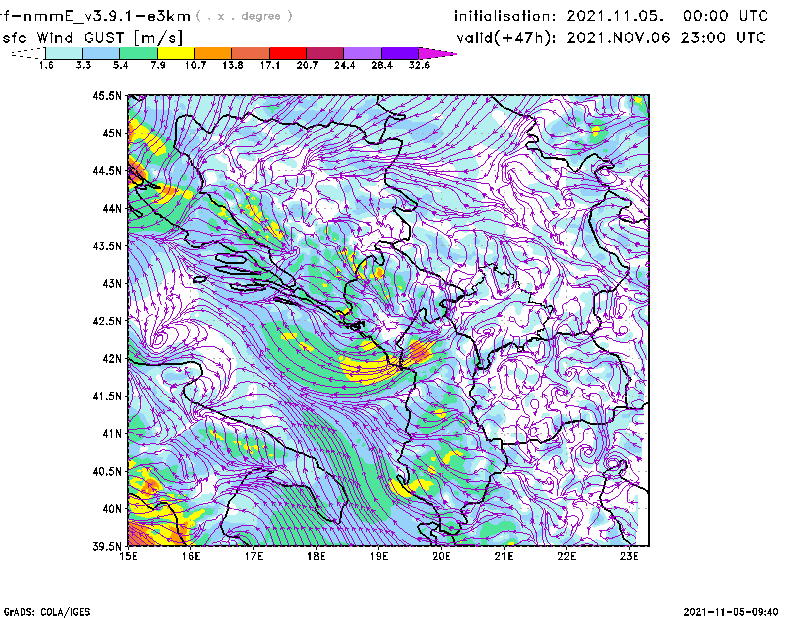Click the light cyan 1.6–3.3 legend swatch
Image resolution: width=800 pixels, height=618 pixels.
(x=64, y=53)
